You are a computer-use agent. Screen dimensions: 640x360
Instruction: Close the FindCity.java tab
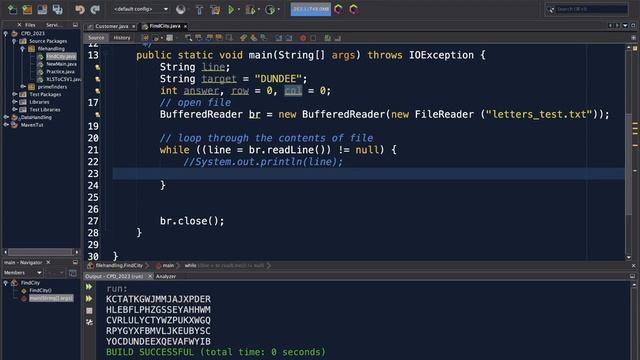185,27
